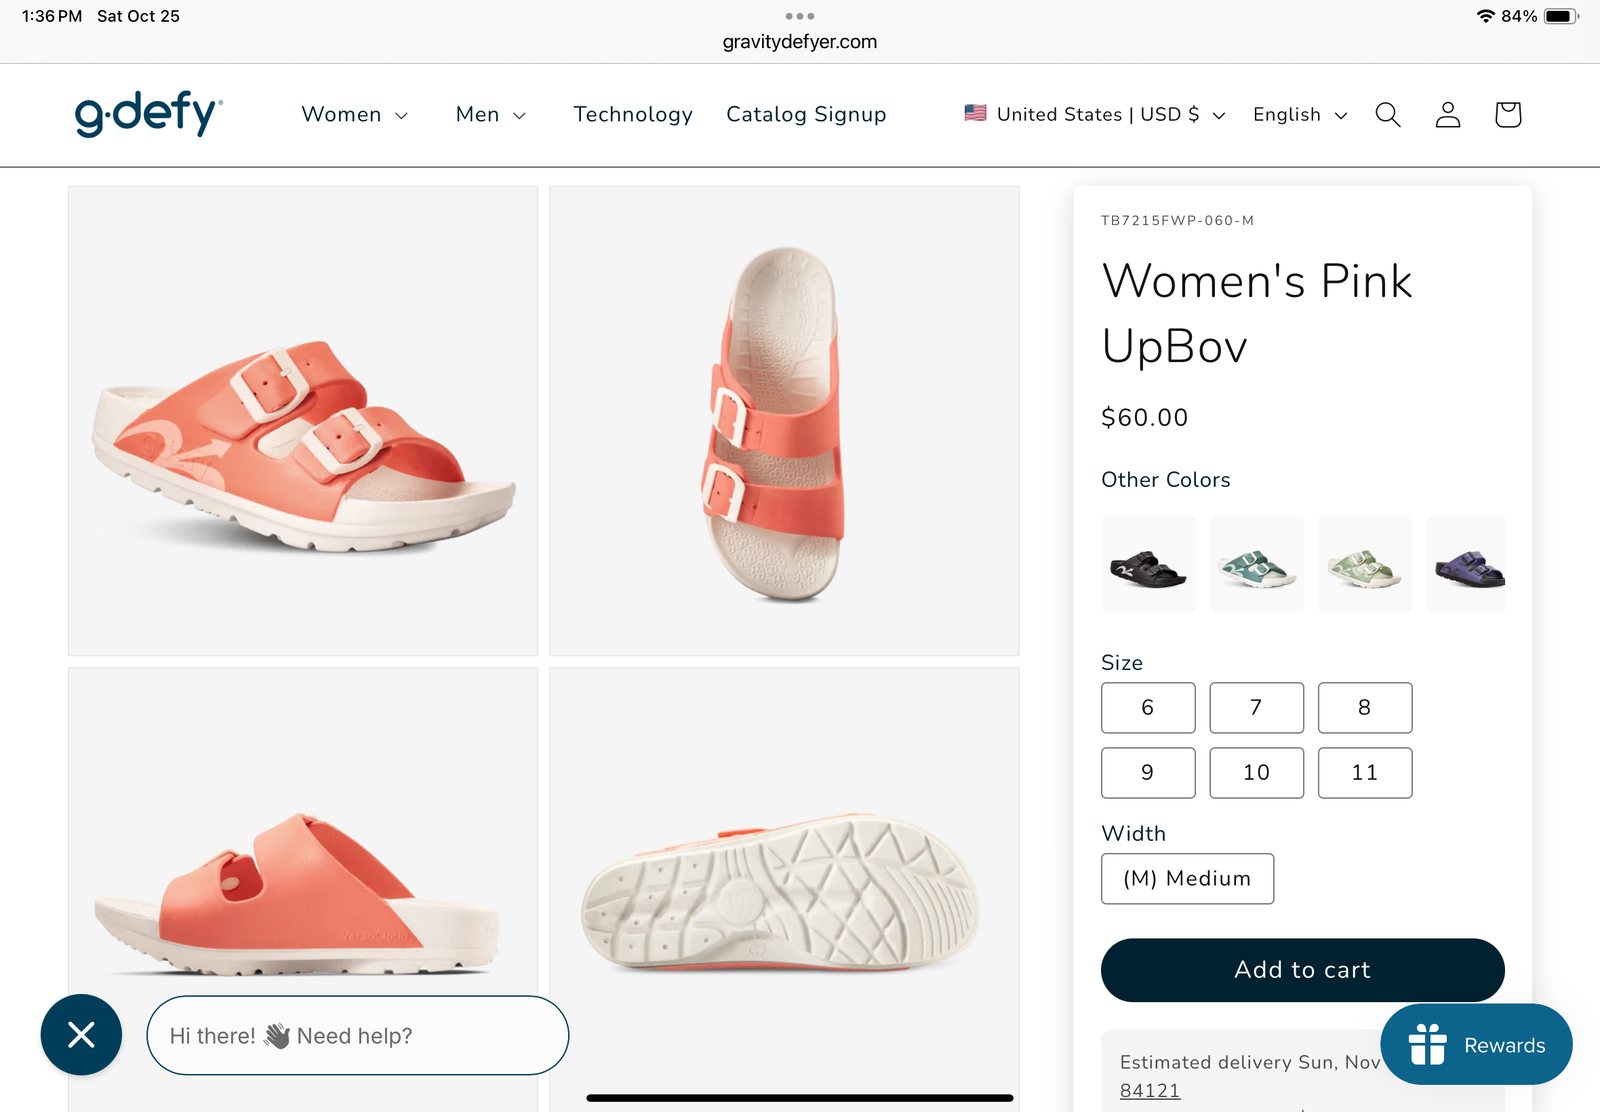Choose size 10

(1256, 773)
